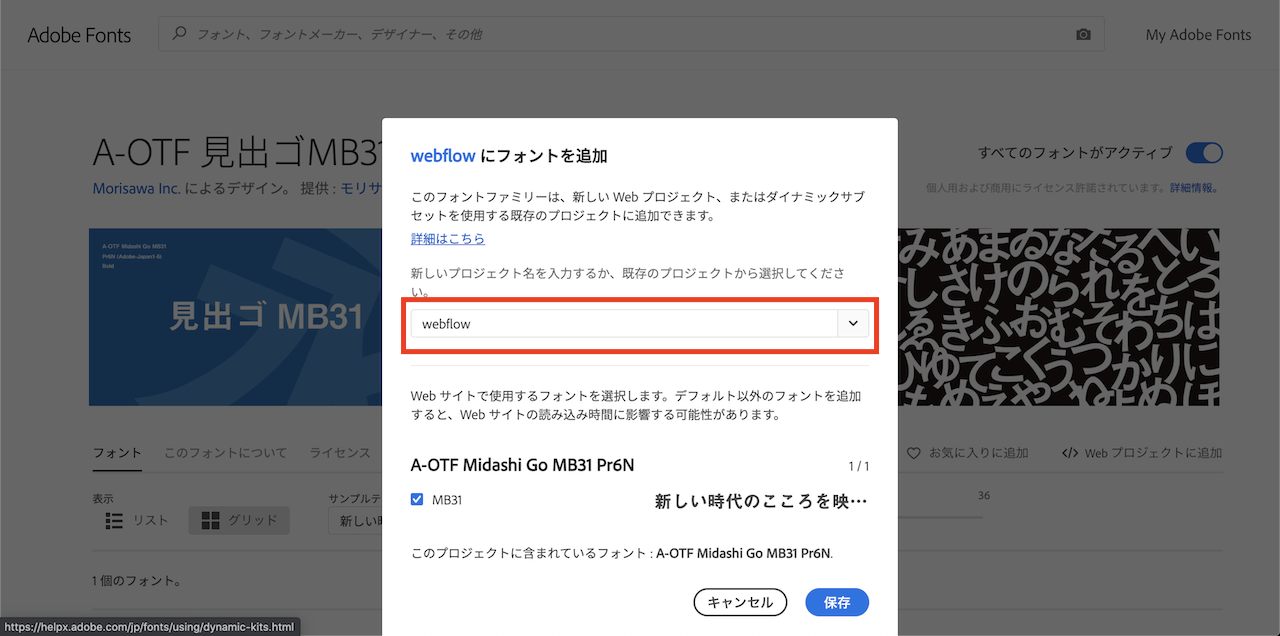Switch to the このフォントについて tab

225,453
